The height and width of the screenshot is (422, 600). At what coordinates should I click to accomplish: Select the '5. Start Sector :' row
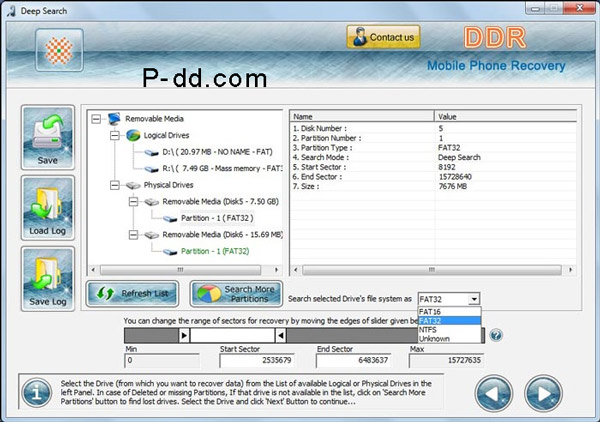click(433, 167)
